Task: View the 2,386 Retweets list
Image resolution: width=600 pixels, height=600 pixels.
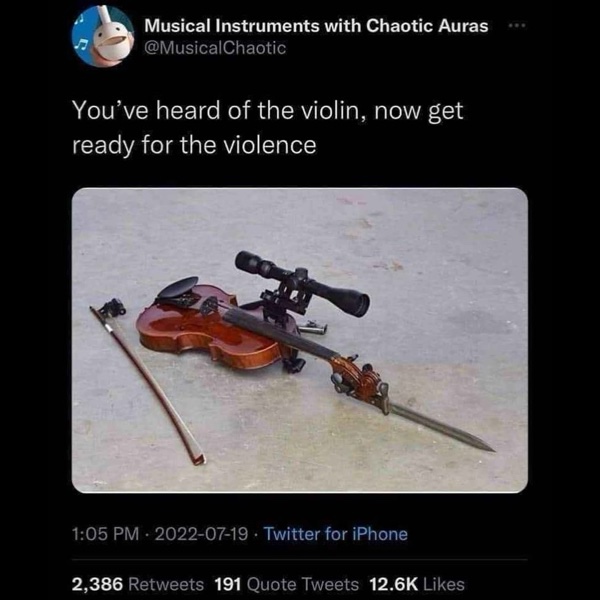Action: [138, 584]
